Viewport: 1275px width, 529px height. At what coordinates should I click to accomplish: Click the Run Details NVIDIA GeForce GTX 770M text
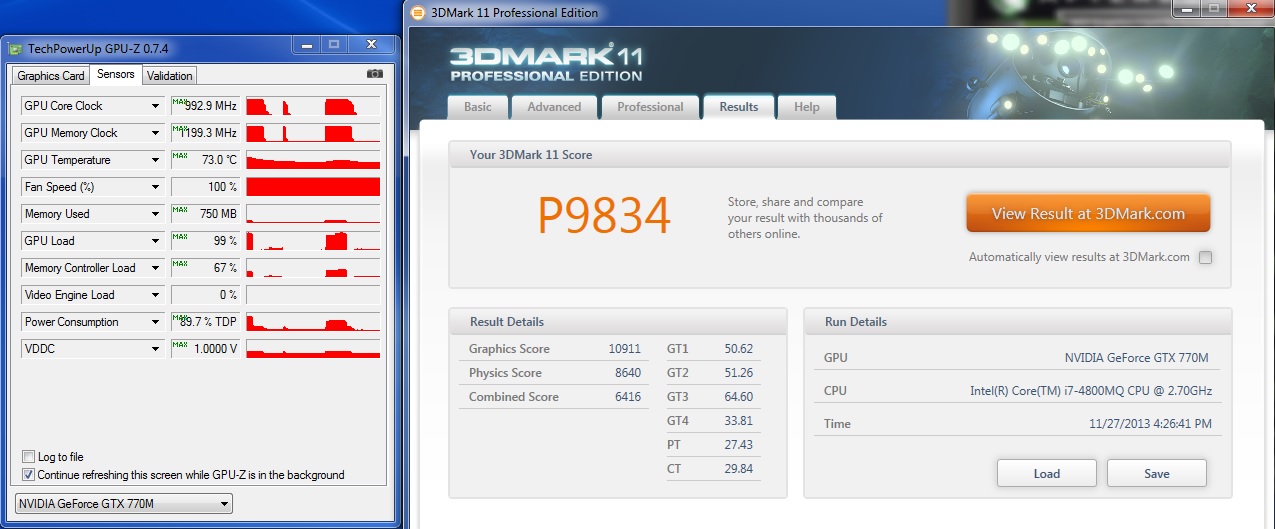[x=1138, y=358]
